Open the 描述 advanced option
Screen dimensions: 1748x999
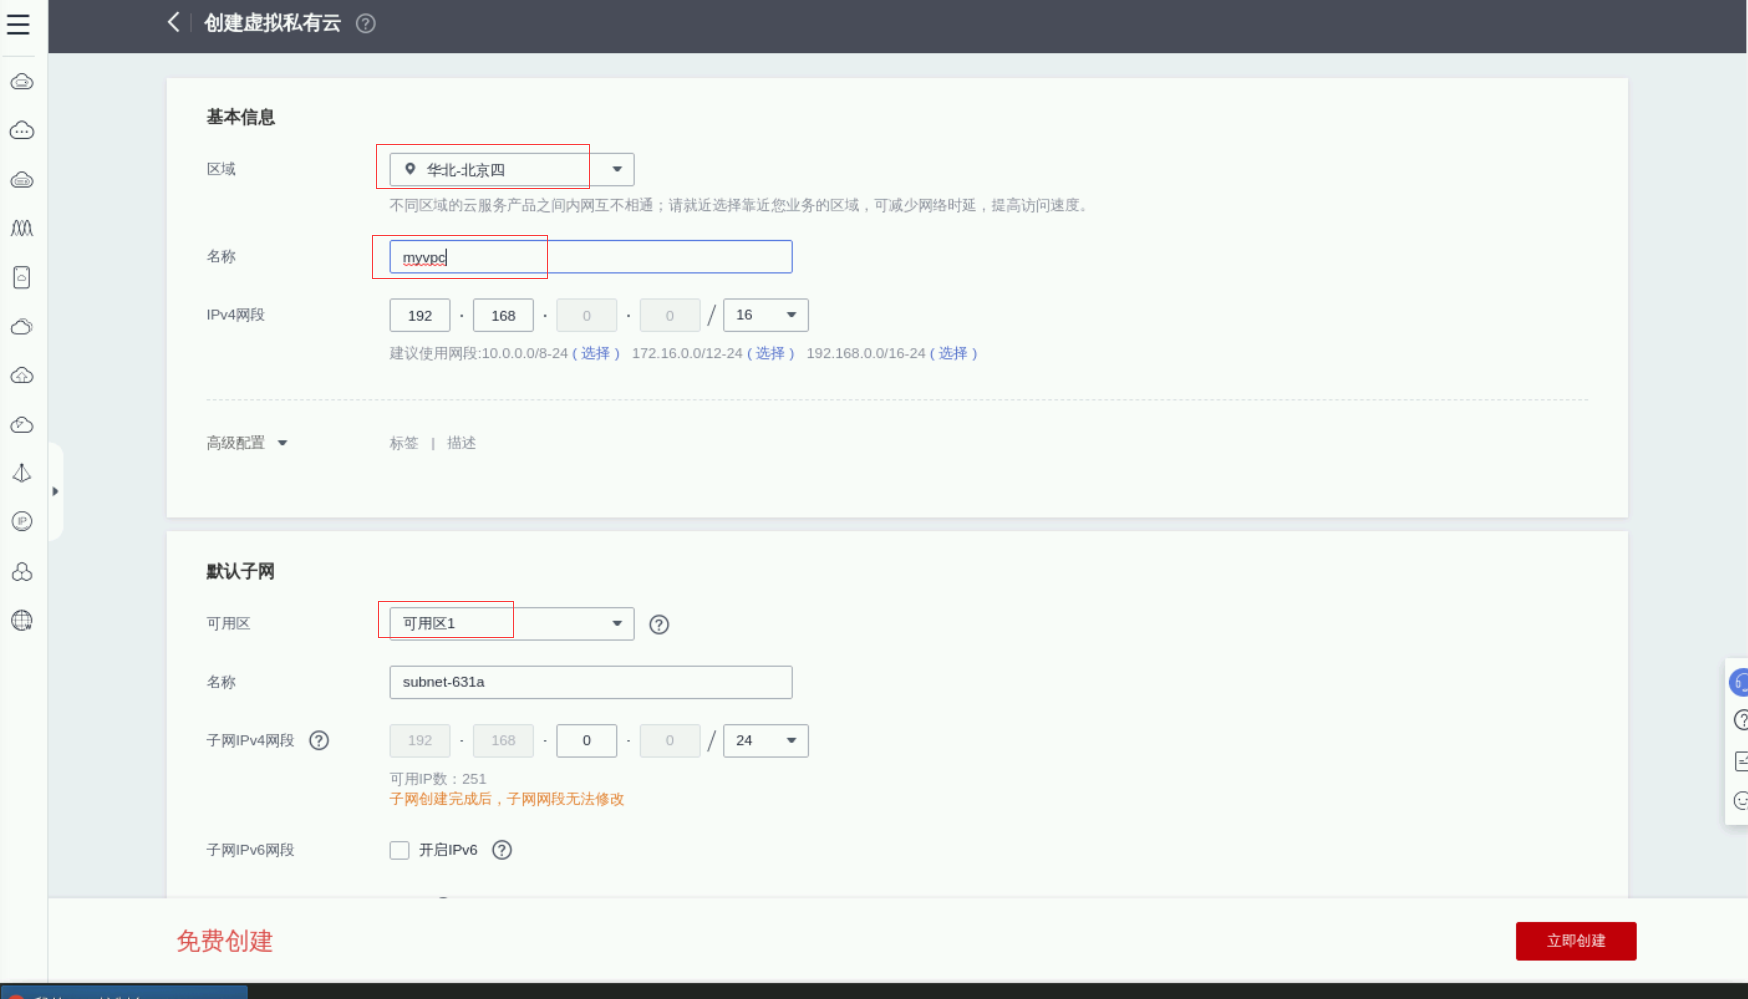[461, 443]
